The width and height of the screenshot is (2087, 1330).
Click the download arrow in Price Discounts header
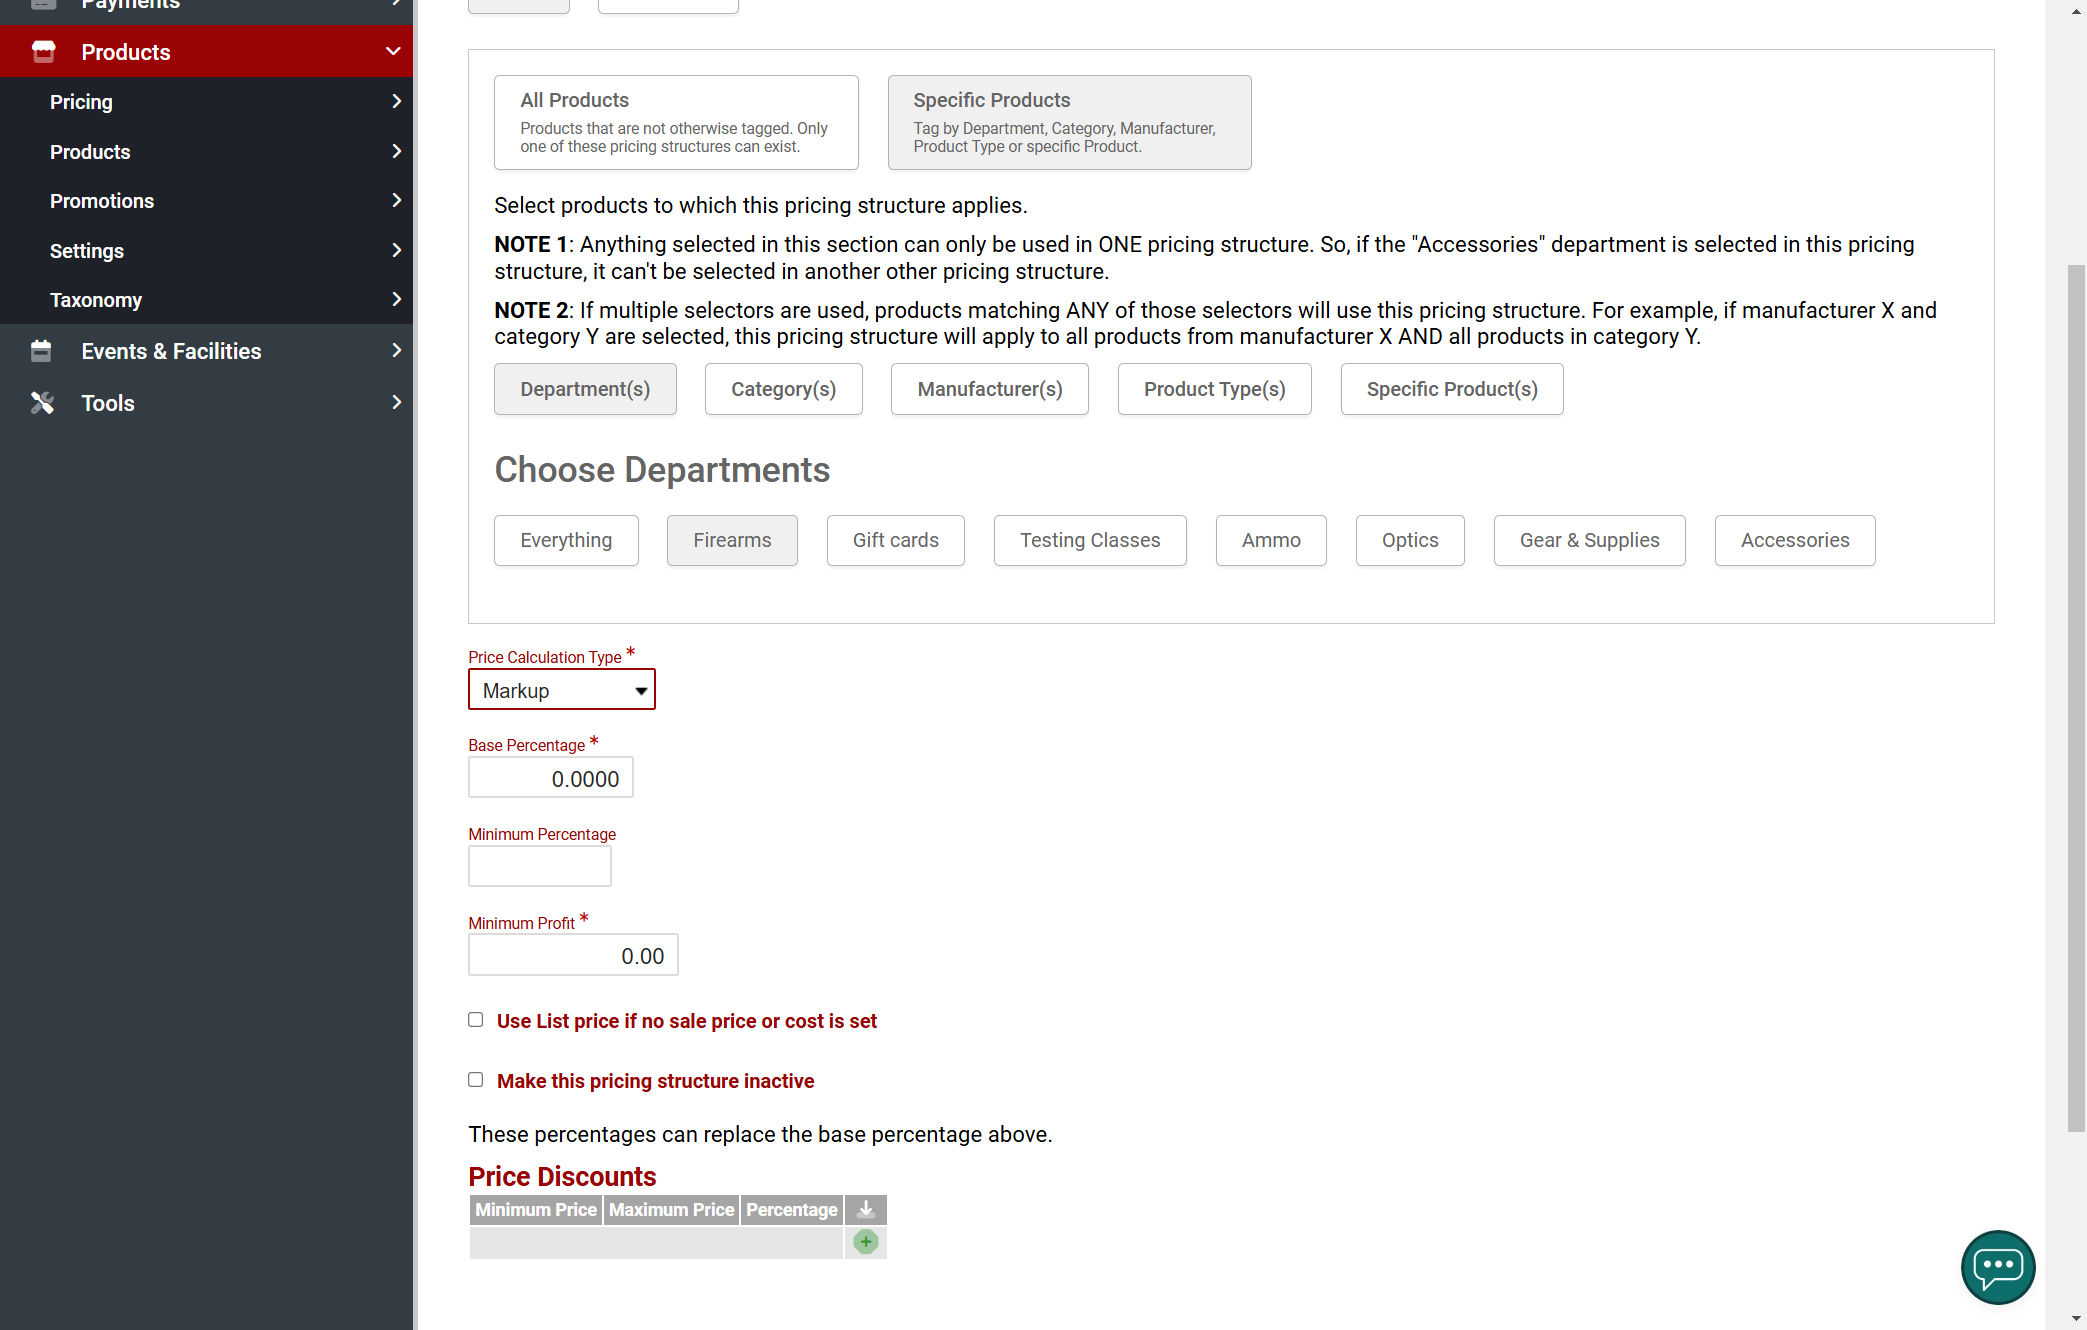click(x=866, y=1210)
